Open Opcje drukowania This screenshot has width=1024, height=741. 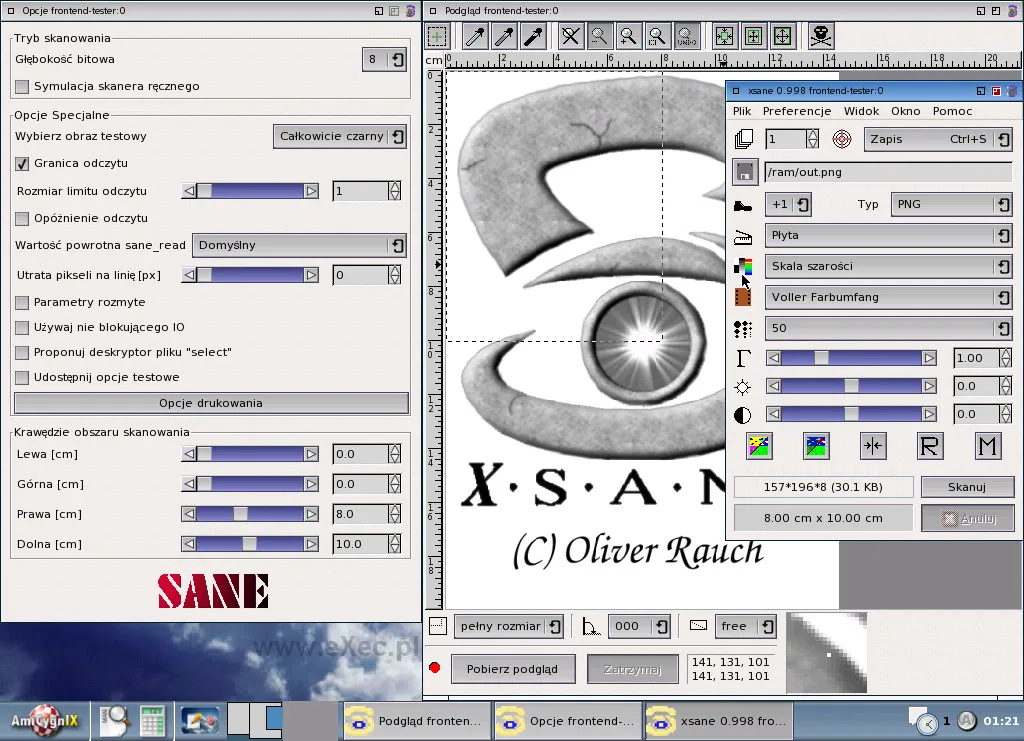210,403
